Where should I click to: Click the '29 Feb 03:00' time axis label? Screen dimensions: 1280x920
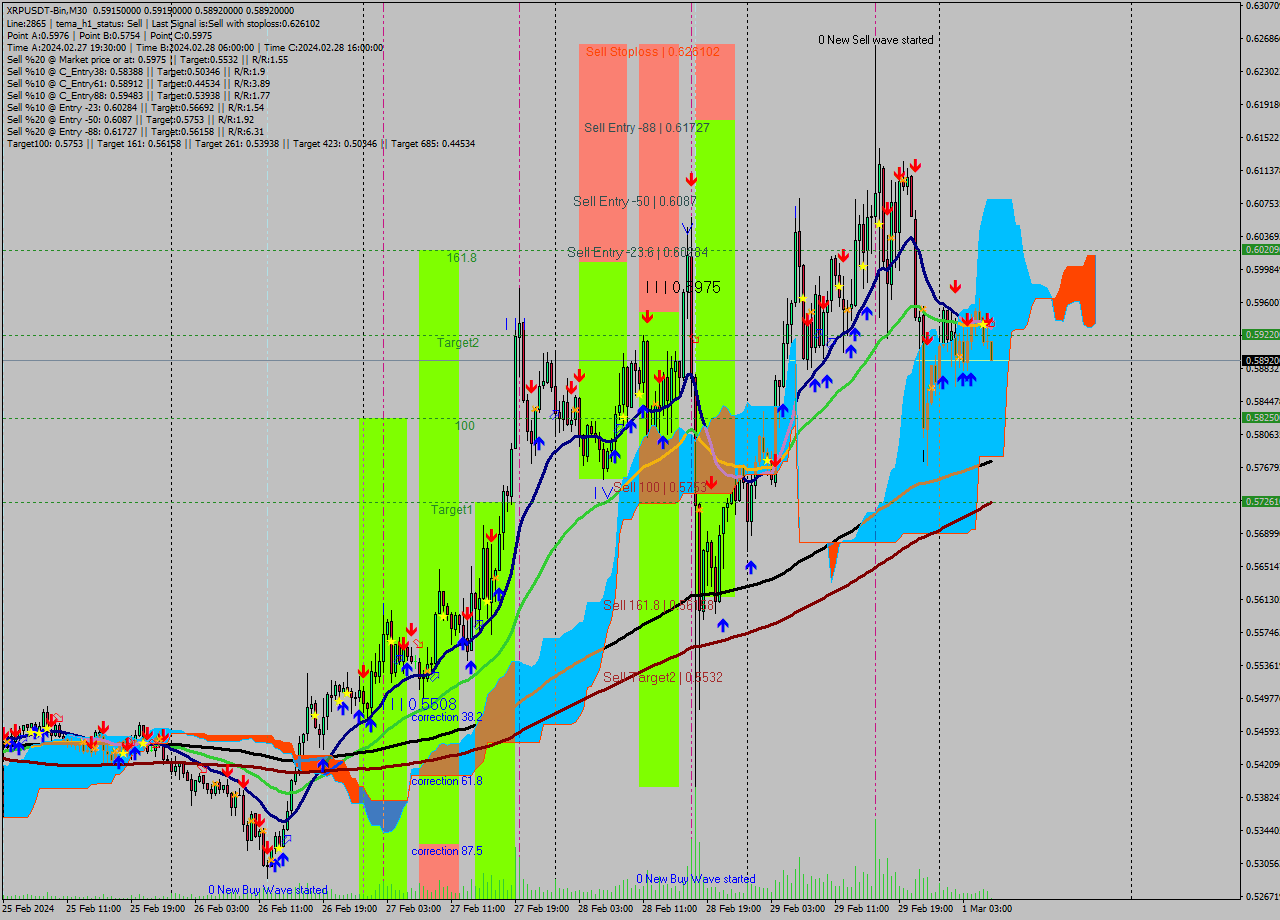click(798, 909)
